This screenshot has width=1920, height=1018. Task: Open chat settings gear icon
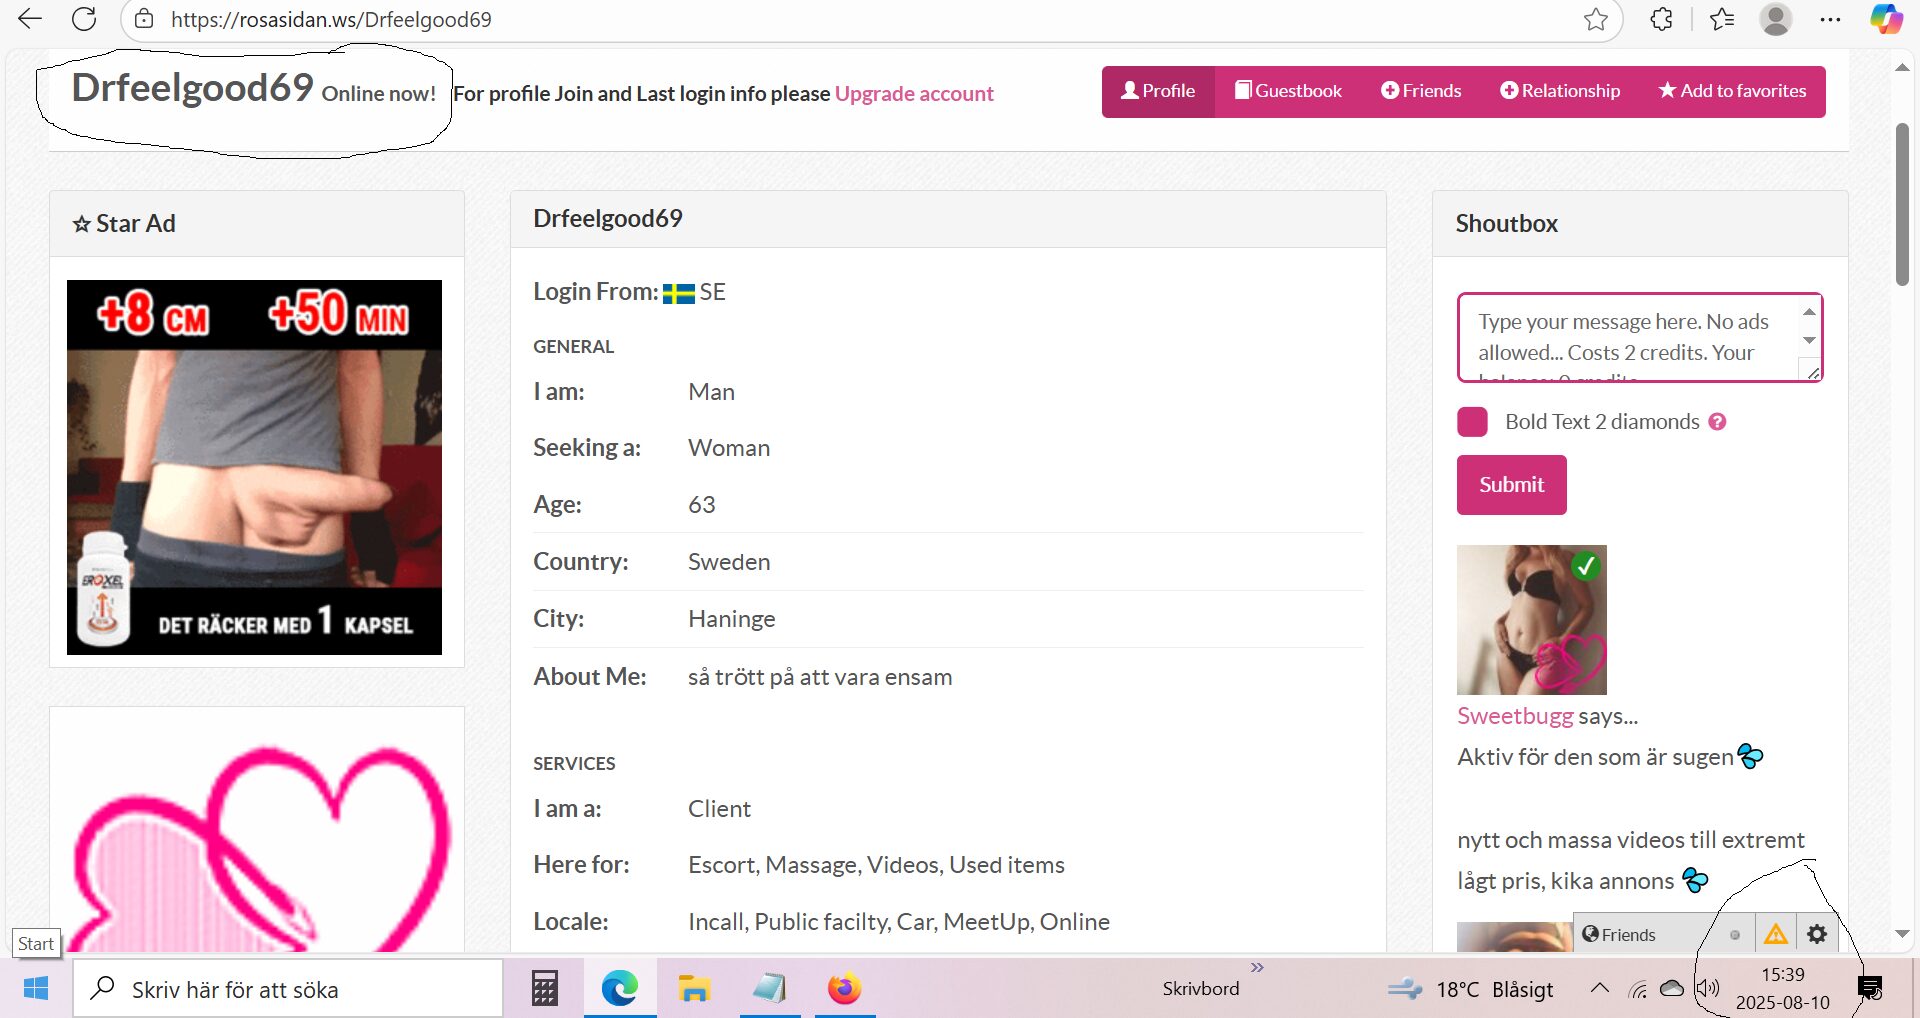[x=1817, y=934]
